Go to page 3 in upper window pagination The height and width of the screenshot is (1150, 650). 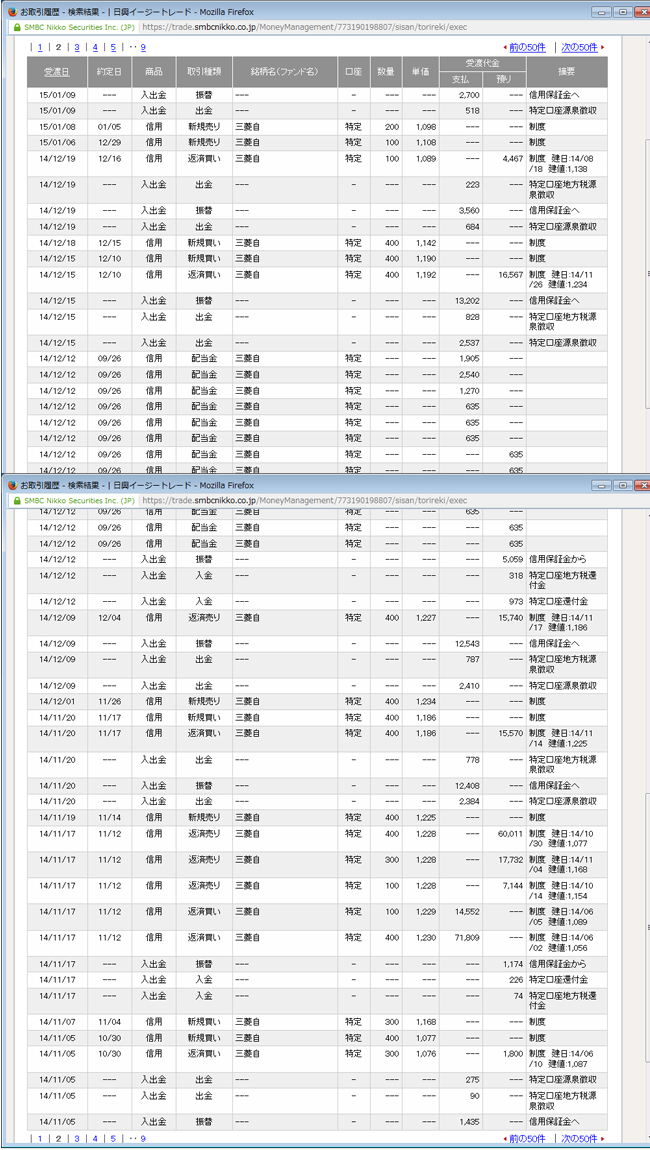coord(76,47)
